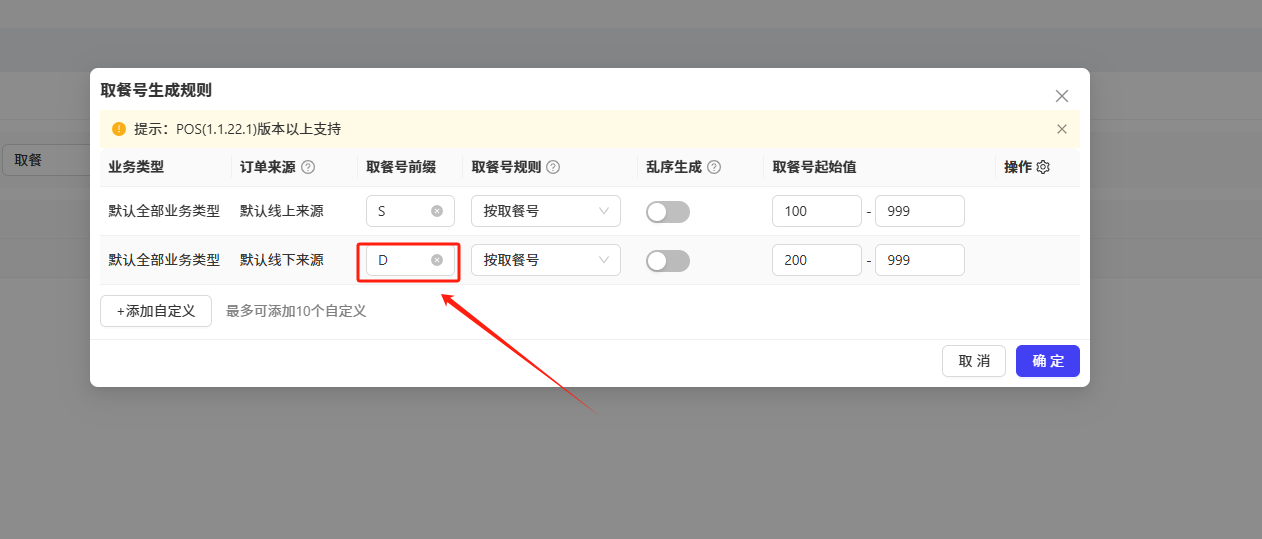Viewport: 1262px width, 539px height.
Task: Open the 操作 column settings gear
Action: pyautogui.click(x=1043, y=167)
